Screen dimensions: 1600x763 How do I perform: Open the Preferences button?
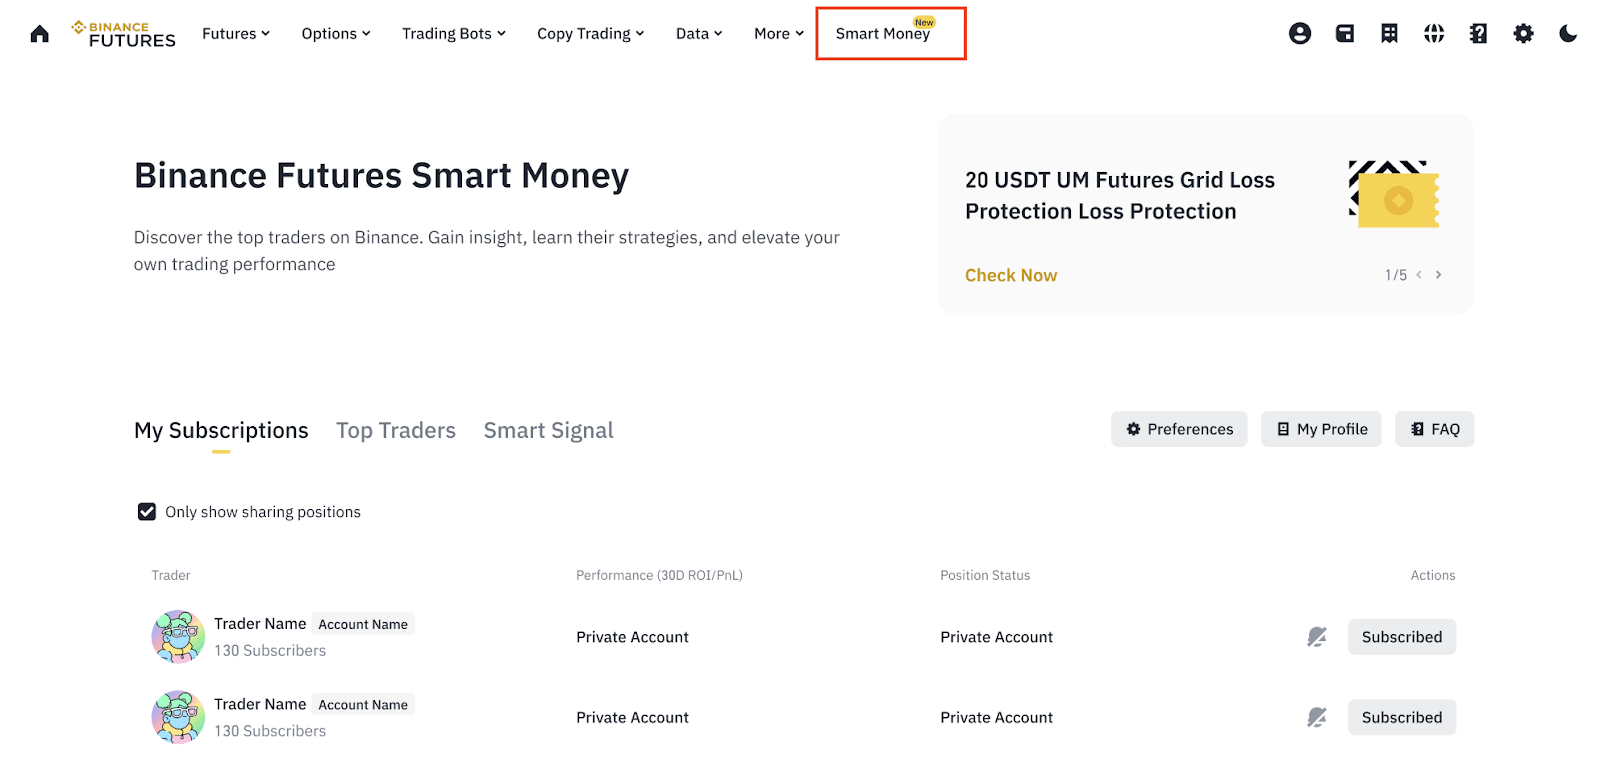[x=1179, y=429]
